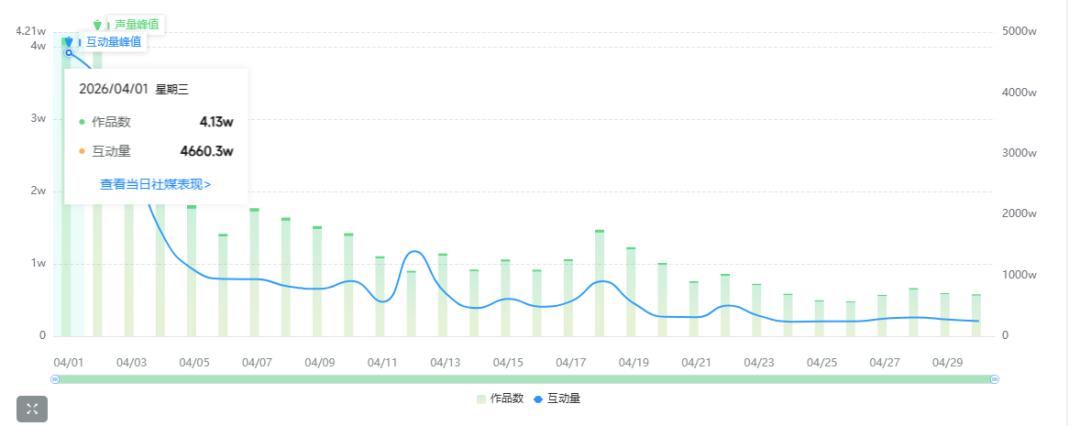
Task: Select the 04/19 bar in chart
Action: pyautogui.click(x=631, y=292)
